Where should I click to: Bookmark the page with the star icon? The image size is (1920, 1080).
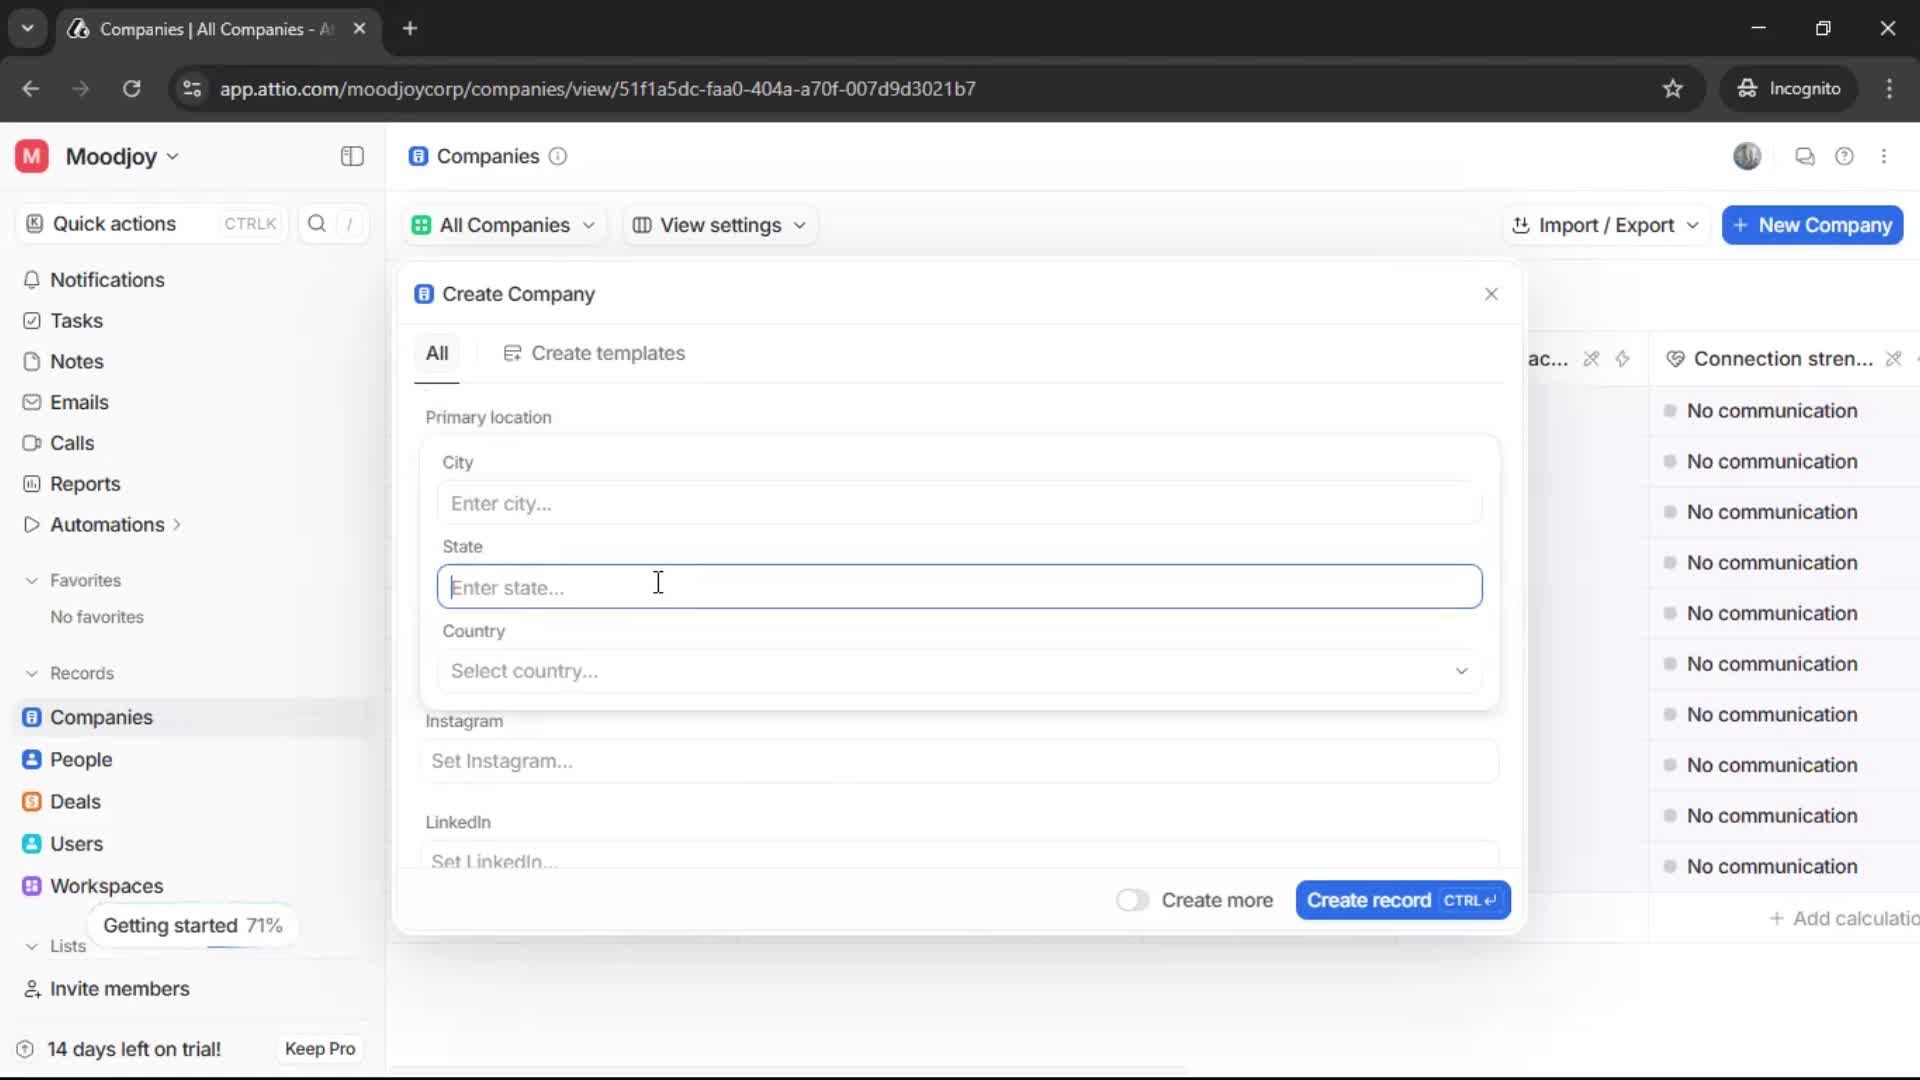(1673, 88)
